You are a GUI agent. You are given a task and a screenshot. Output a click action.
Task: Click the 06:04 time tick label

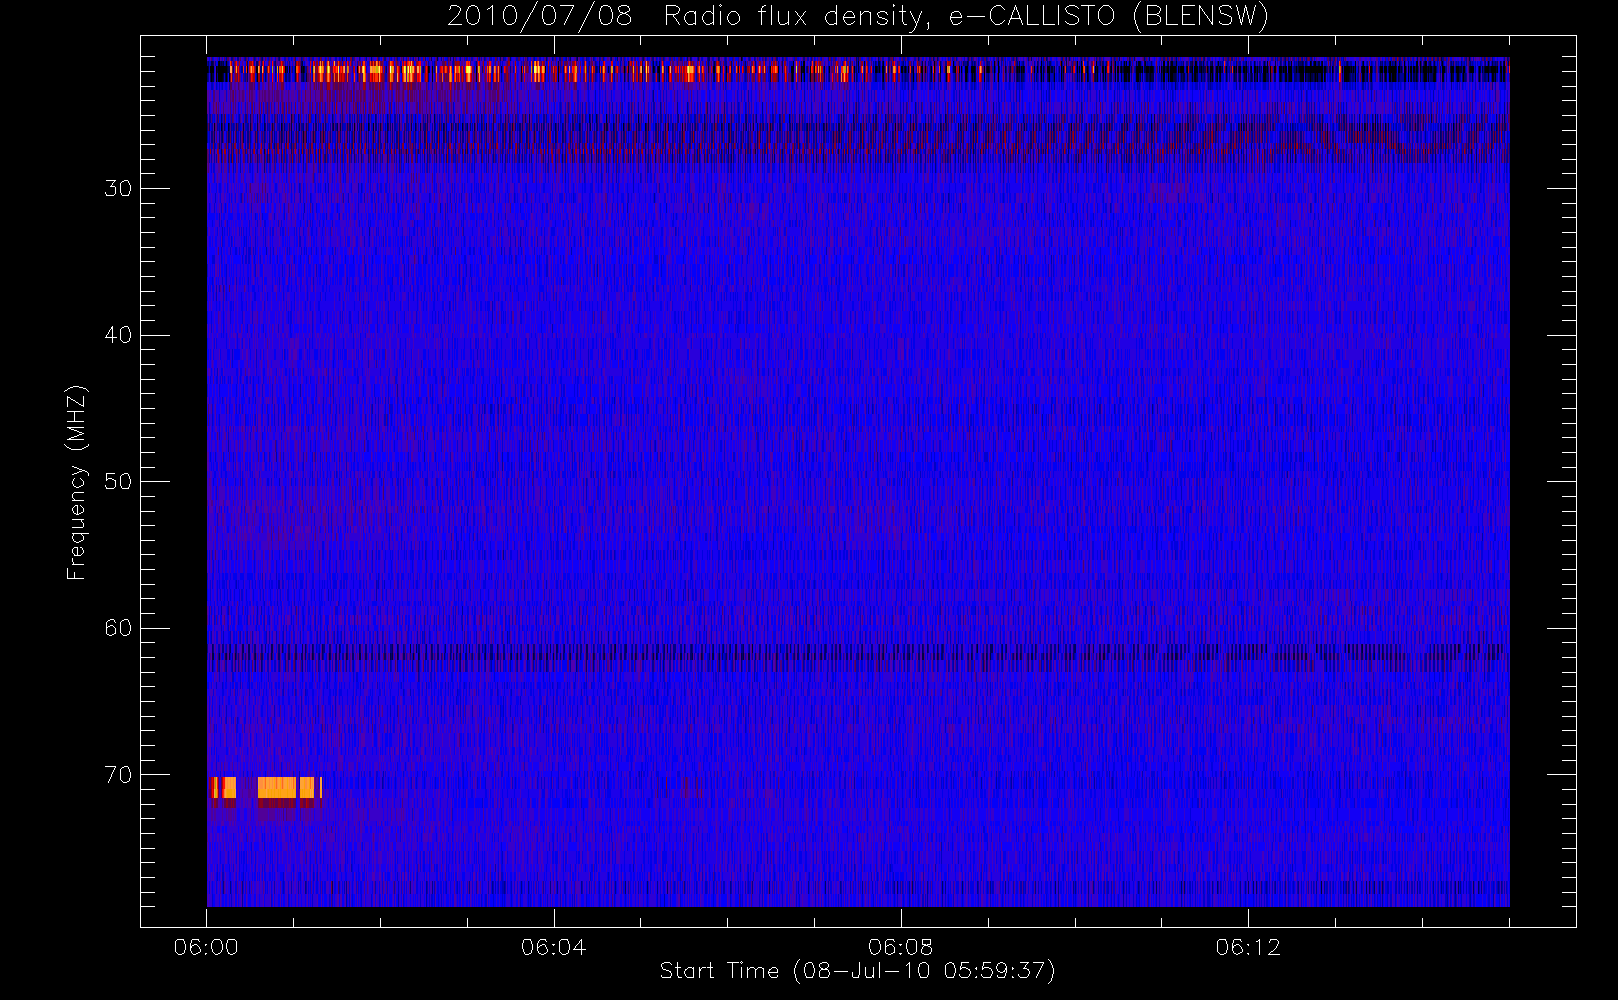[x=553, y=947]
